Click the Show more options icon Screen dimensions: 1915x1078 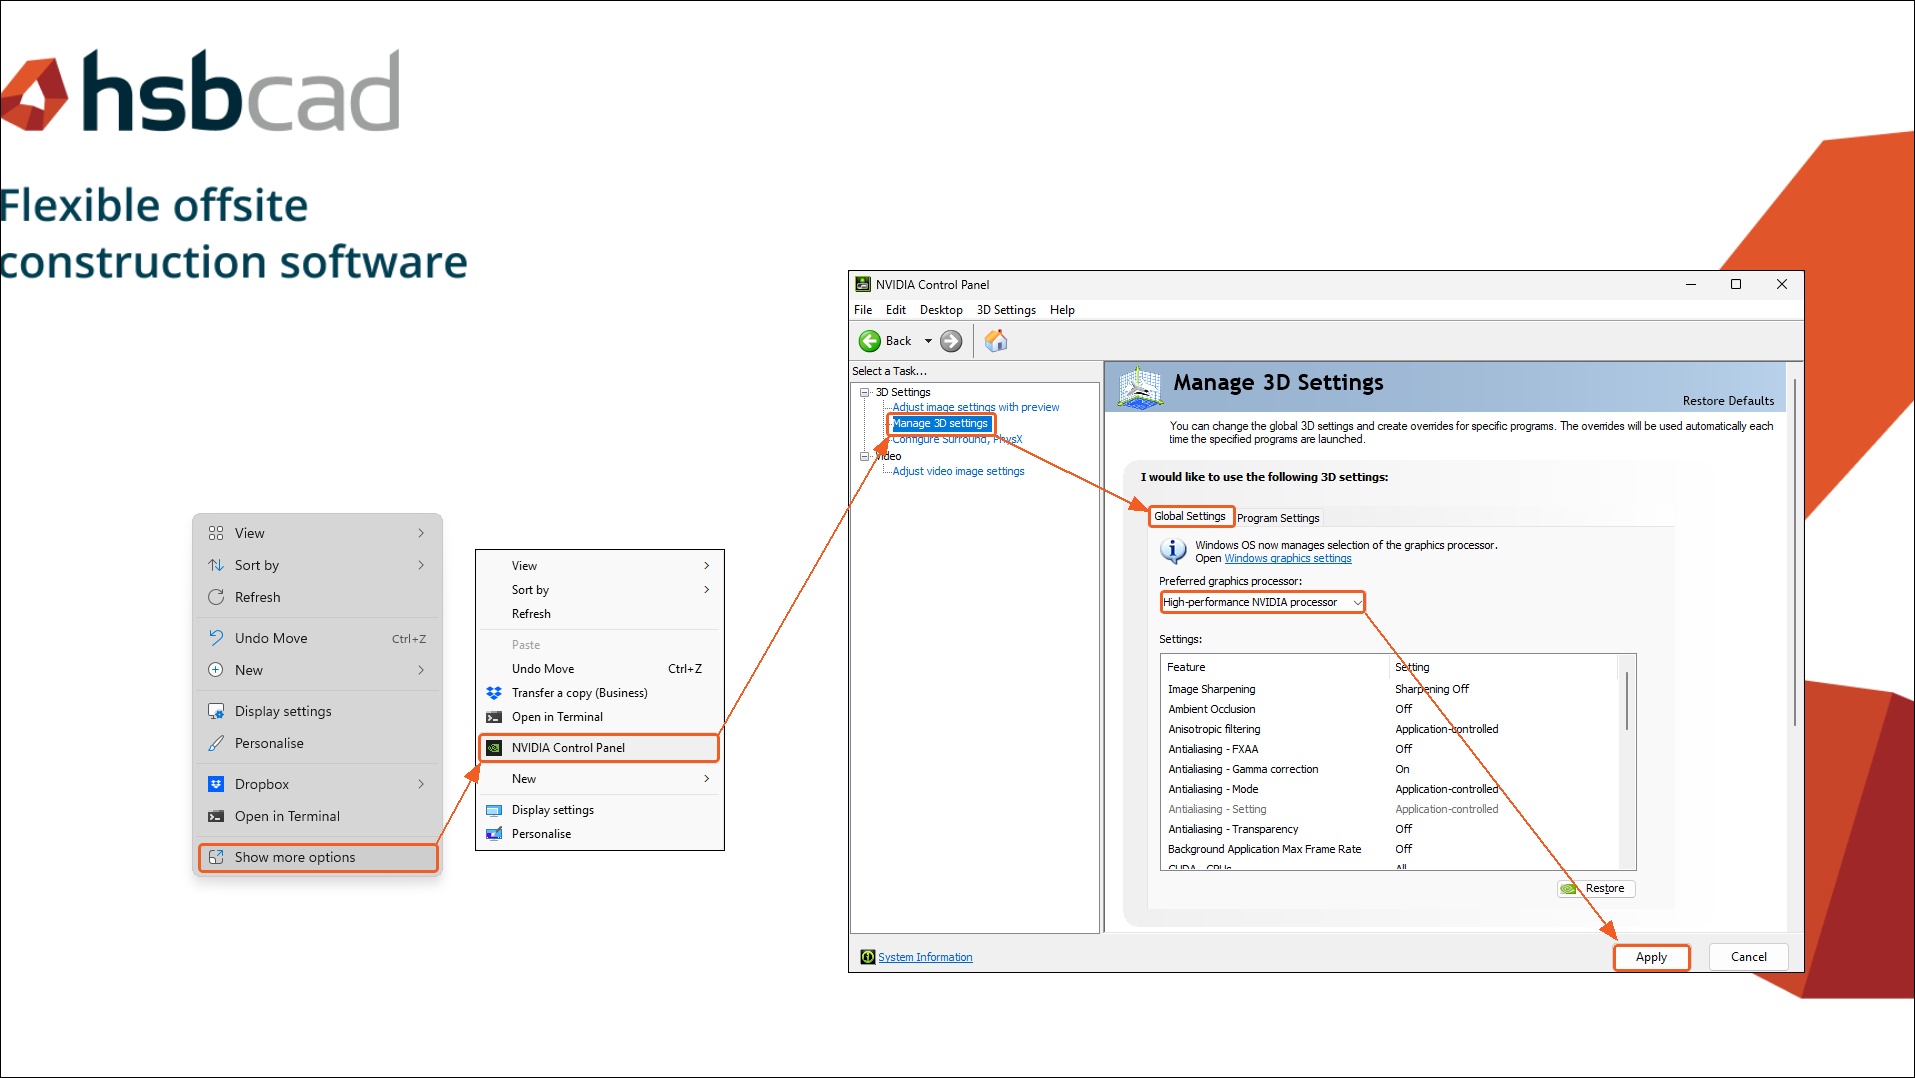[x=216, y=857]
